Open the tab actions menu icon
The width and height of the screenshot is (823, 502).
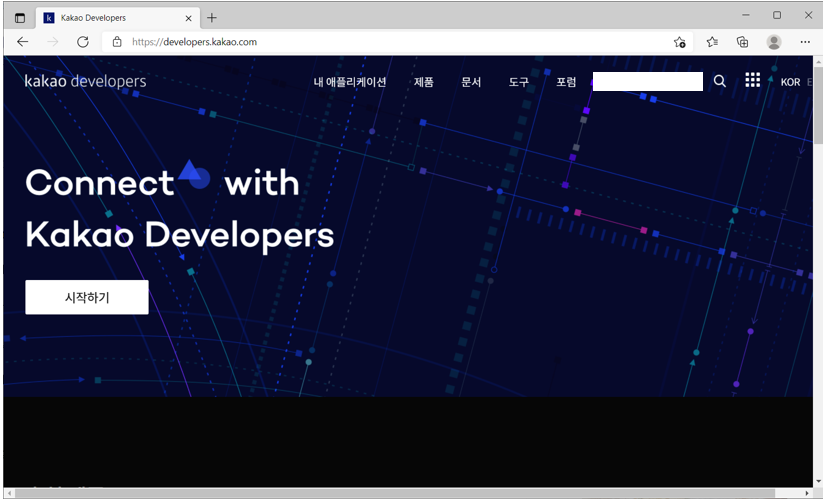tap(20, 18)
